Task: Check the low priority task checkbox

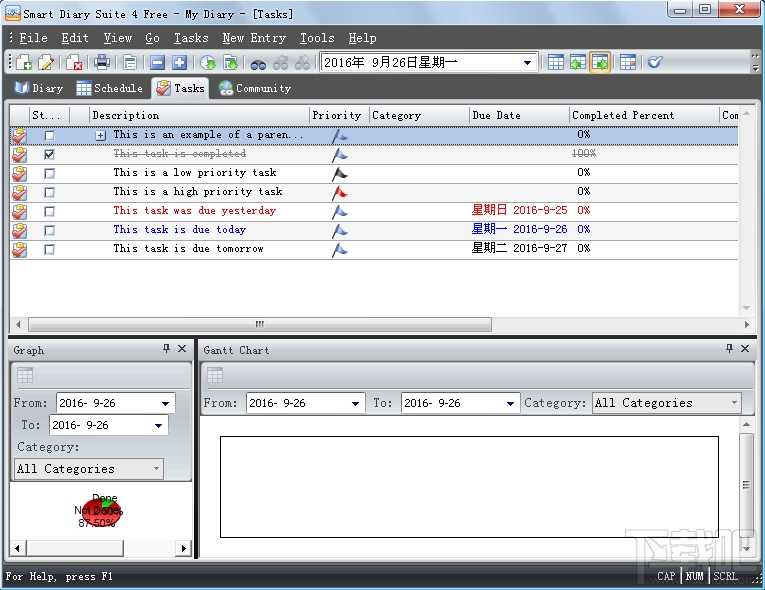Action: pyautogui.click(x=49, y=173)
